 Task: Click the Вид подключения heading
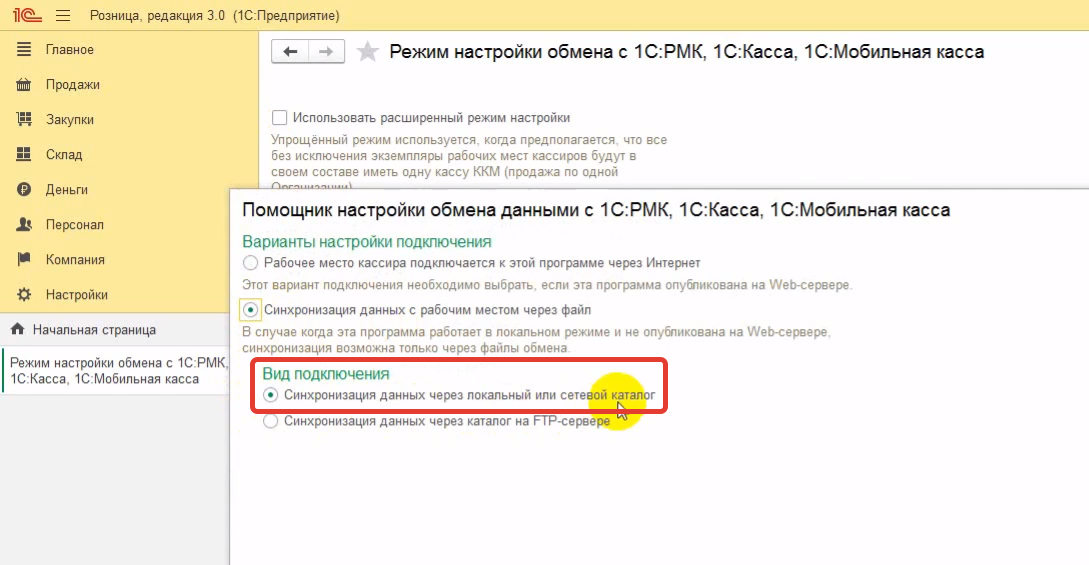coord(326,373)
